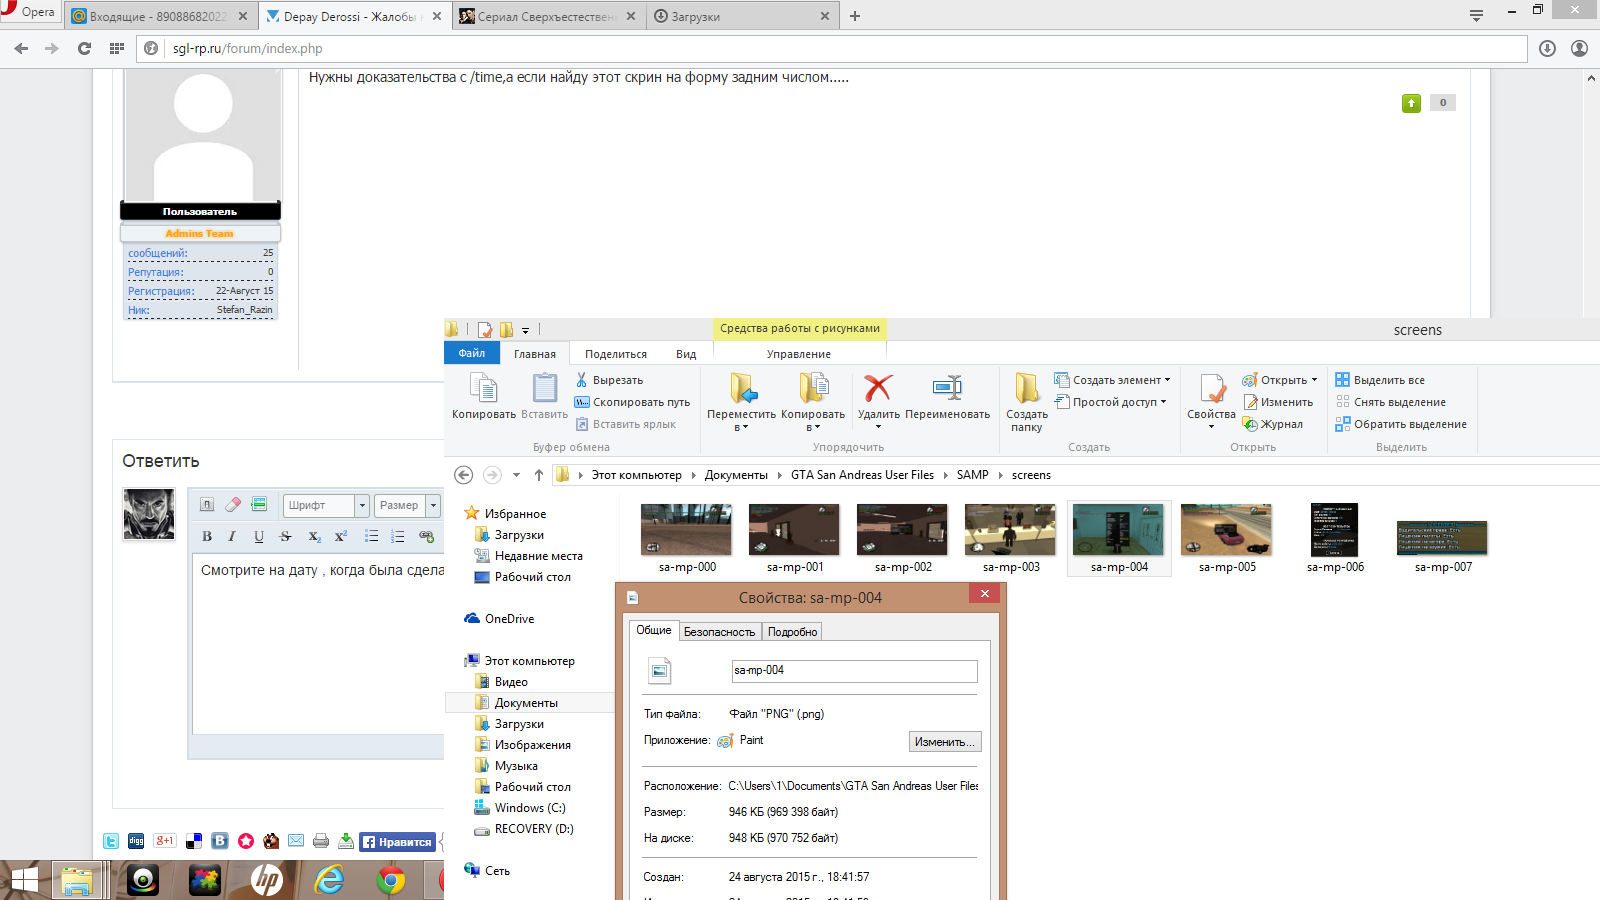Click the Create folder (Создать папку) icon
1600x900 pixels.
(x=1026, y=389)
